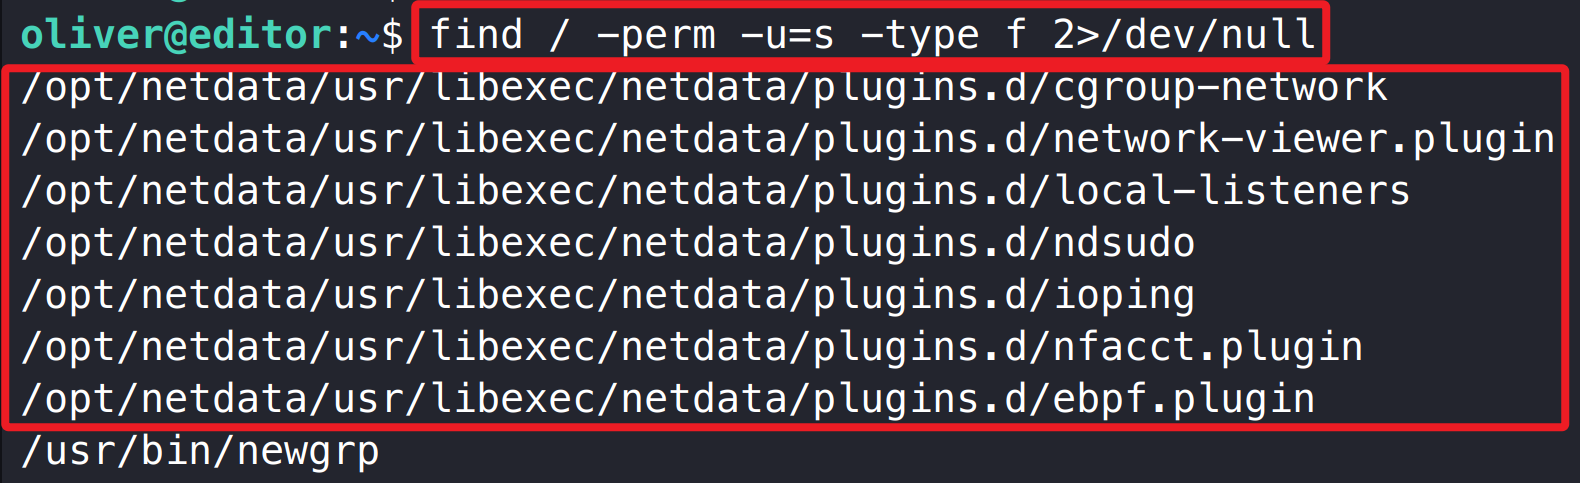Click the ndsudo binary name
This screenshot has height=483, width=1580.
(x=1124, y=244)
